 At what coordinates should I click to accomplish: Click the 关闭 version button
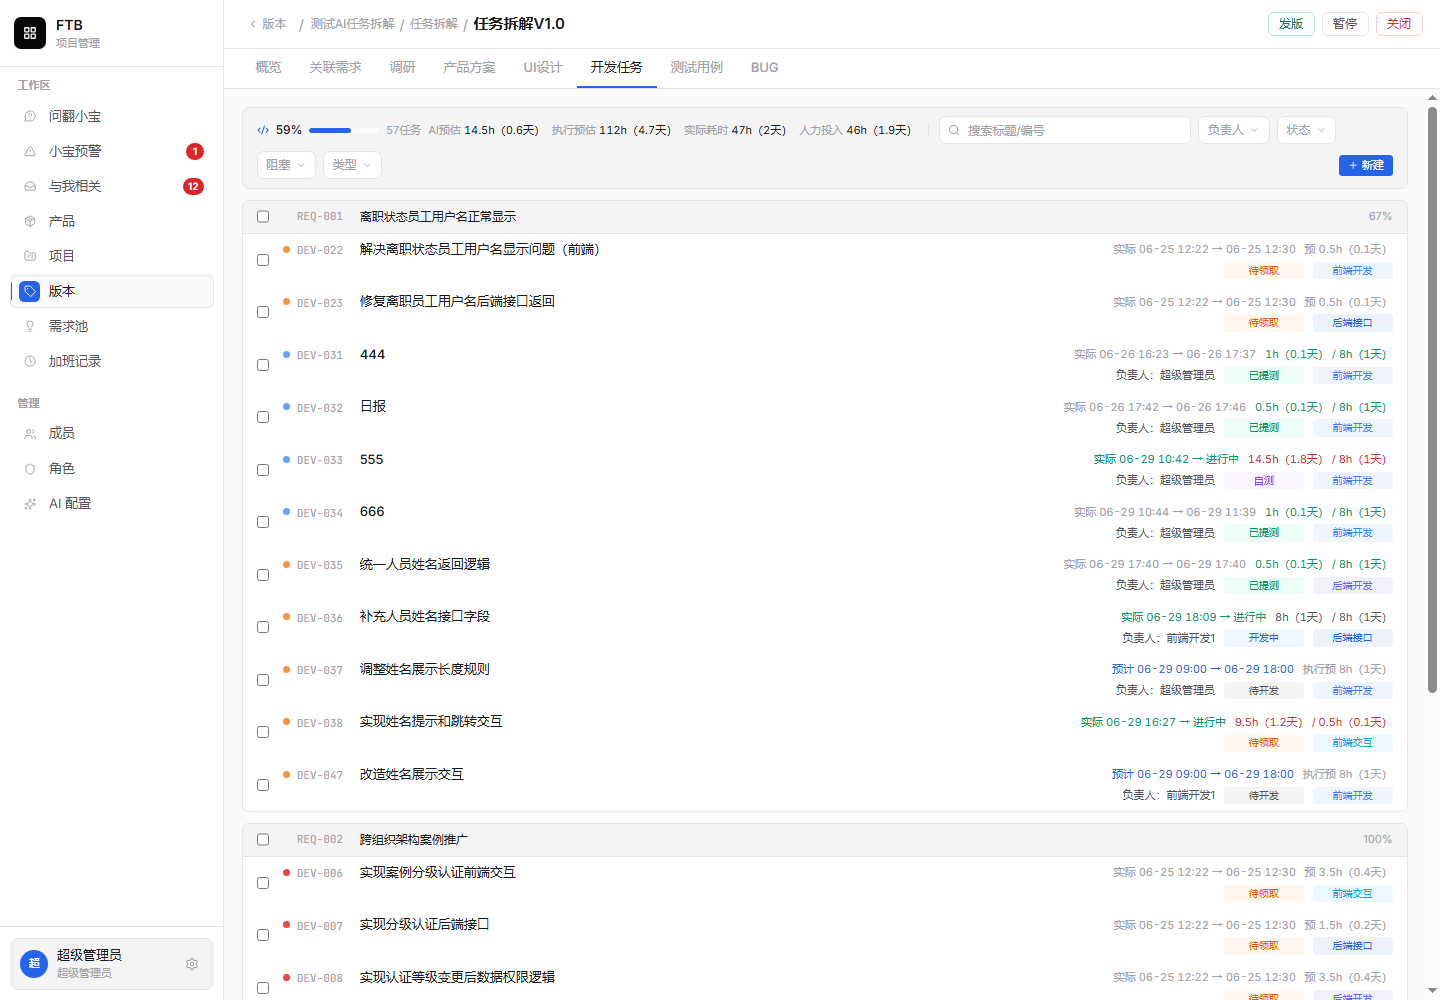point(1399,24)
